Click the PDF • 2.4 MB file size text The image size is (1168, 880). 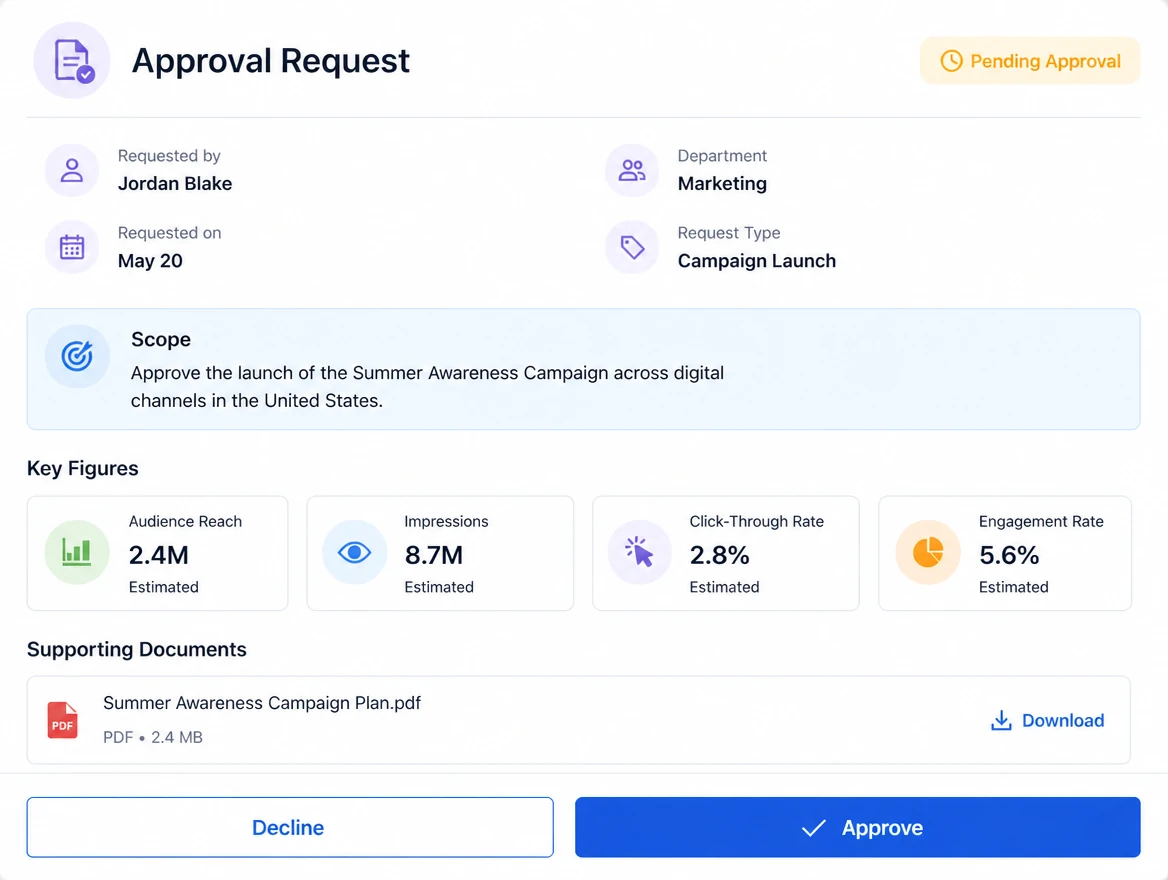[x=153, y=738]
